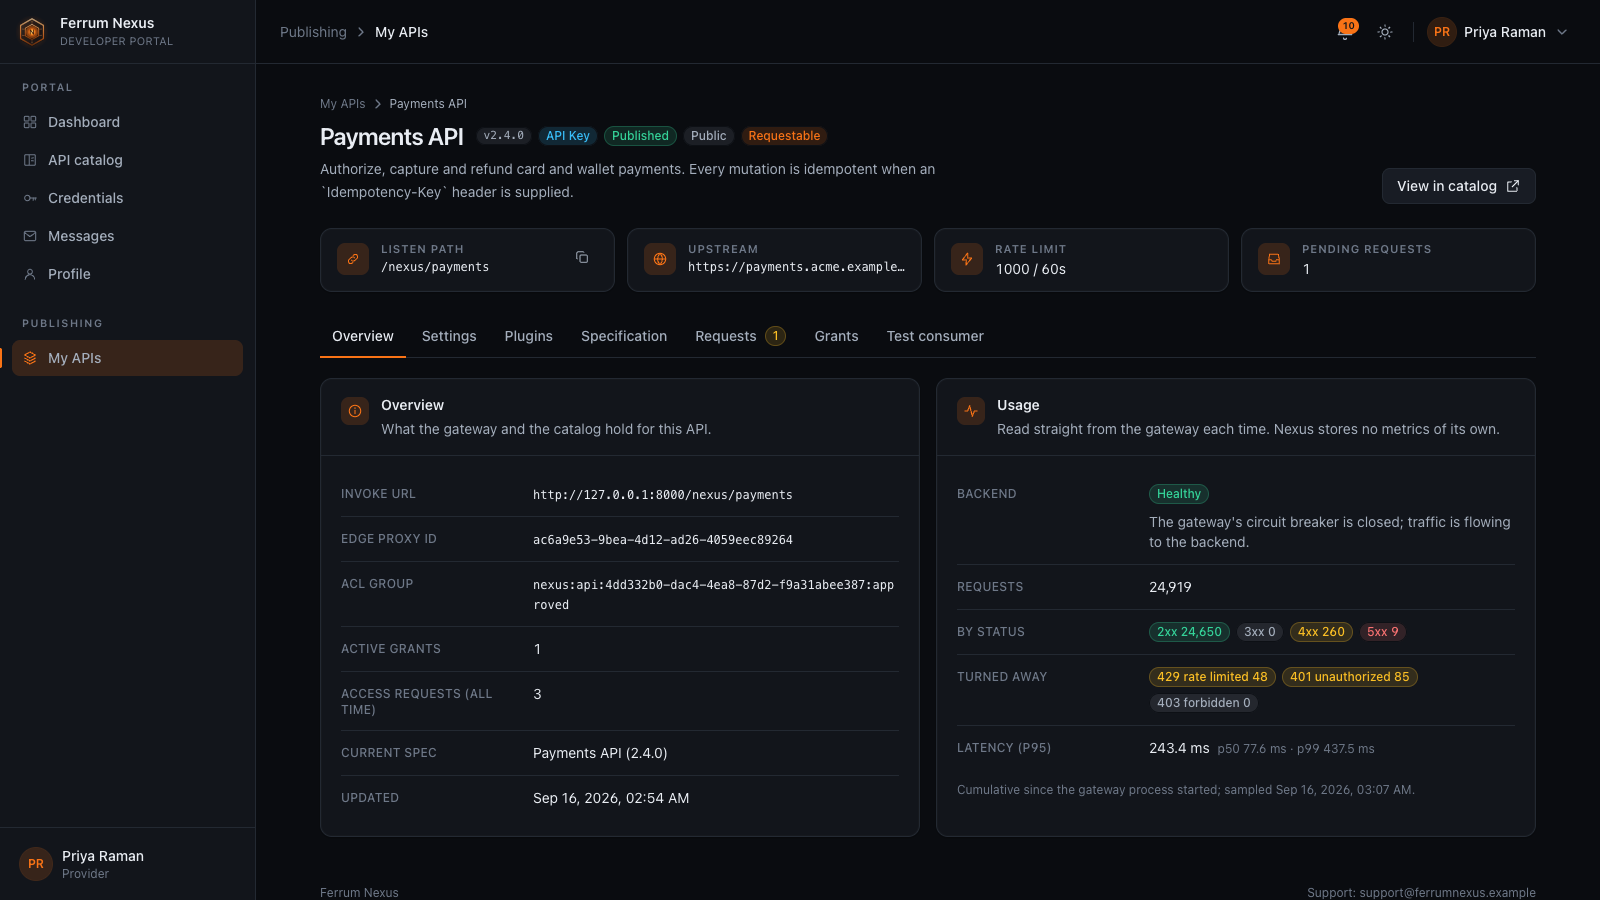Go to API catalog in sidebar
The width and height of the screenshot is (1600, 900).
point(127,160)
